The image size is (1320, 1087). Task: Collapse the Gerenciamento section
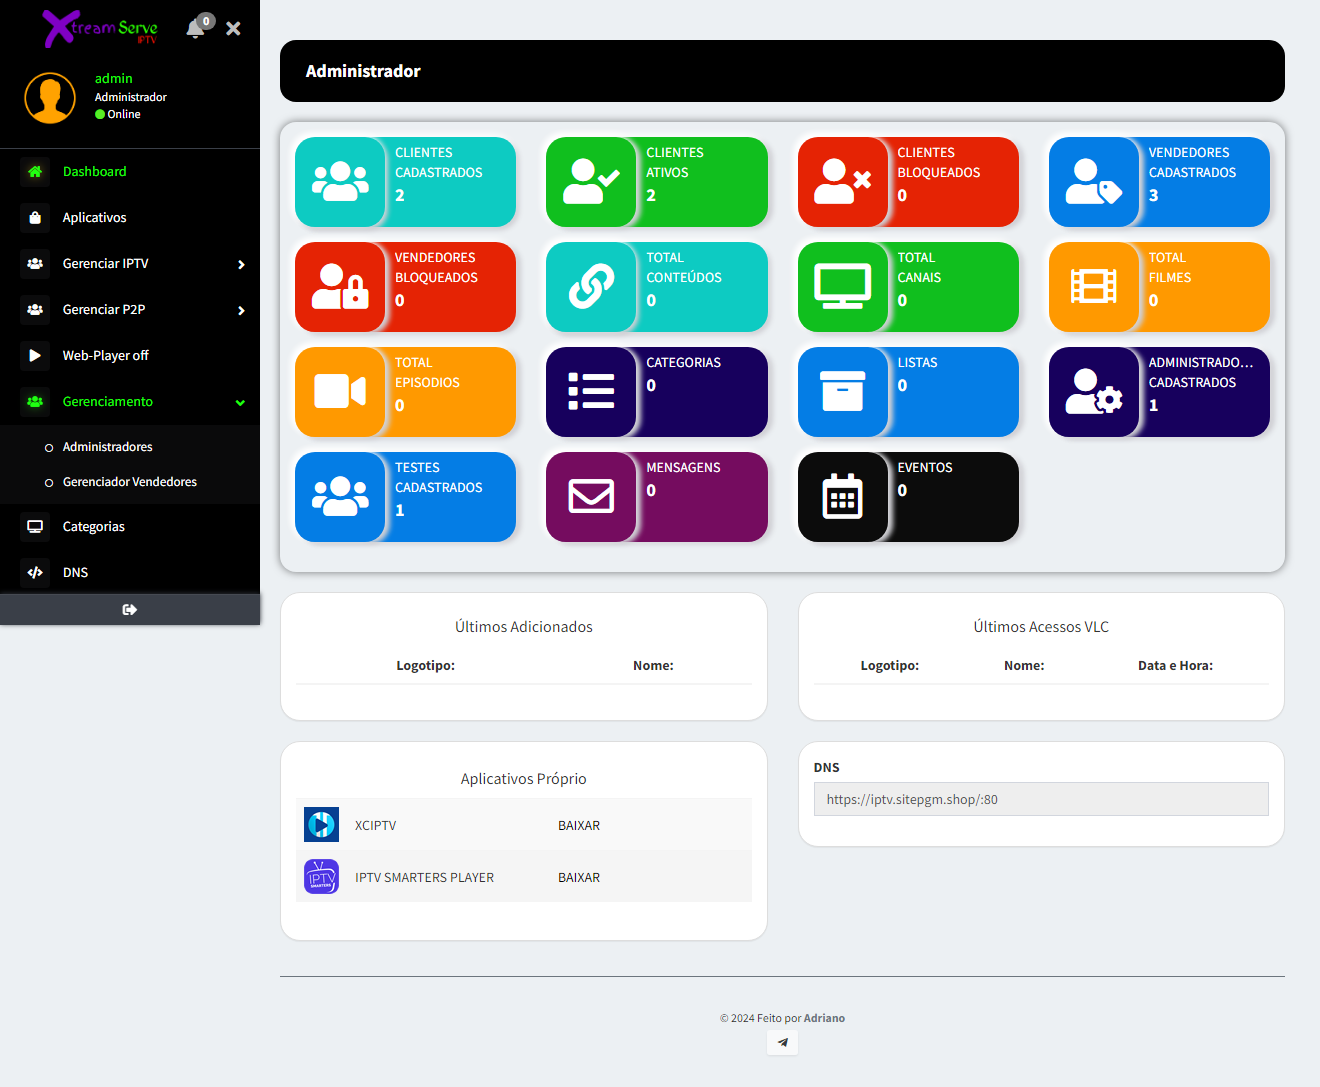240,403
